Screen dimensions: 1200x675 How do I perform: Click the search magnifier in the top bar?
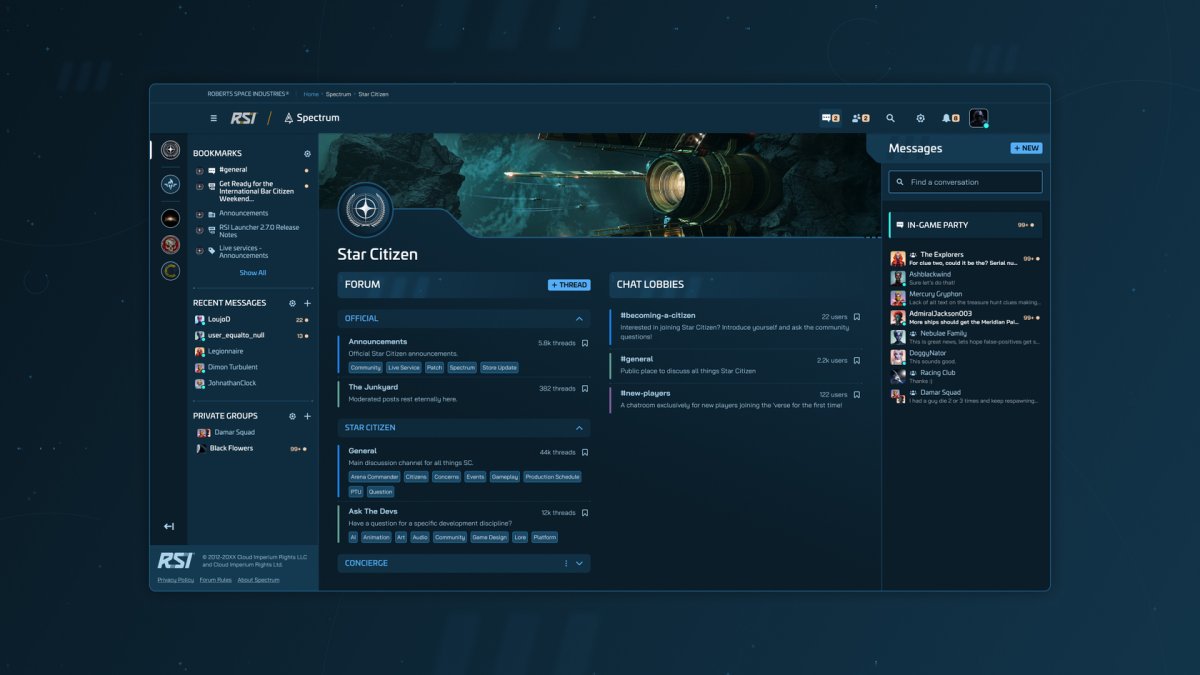coord(890,118)
